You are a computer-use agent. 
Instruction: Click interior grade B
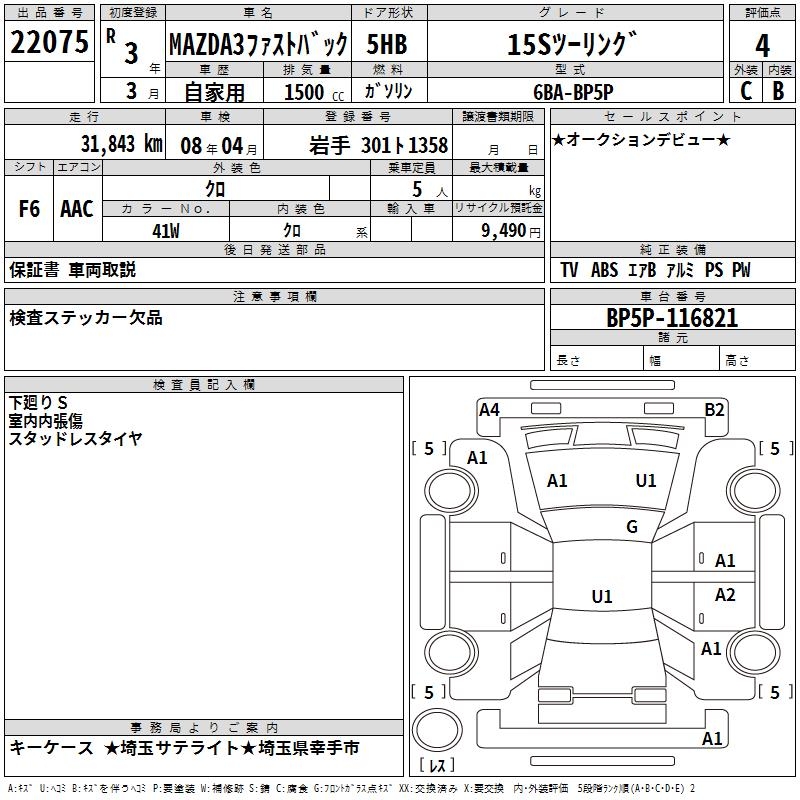(x=778, y=91)
